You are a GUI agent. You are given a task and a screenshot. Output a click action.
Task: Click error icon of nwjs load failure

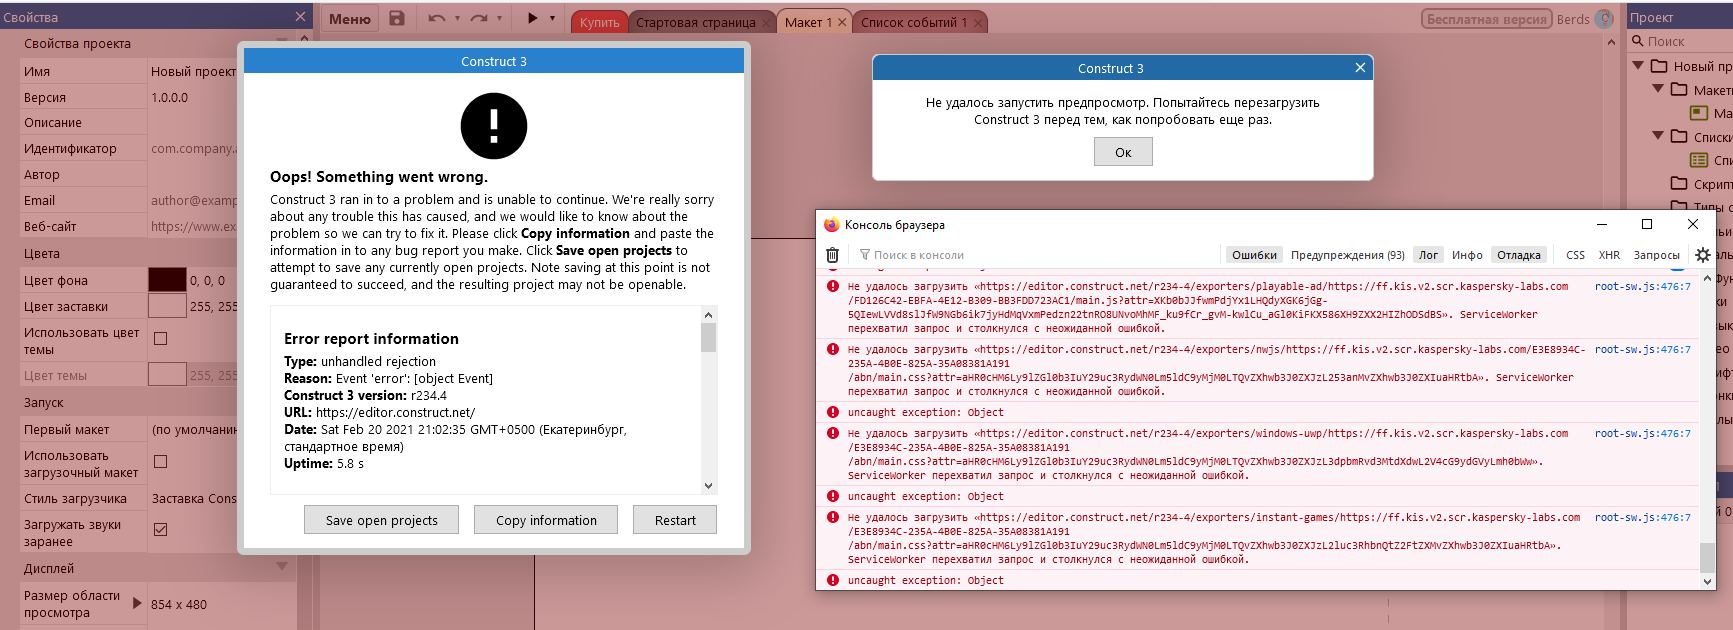[x=832, y=350]
